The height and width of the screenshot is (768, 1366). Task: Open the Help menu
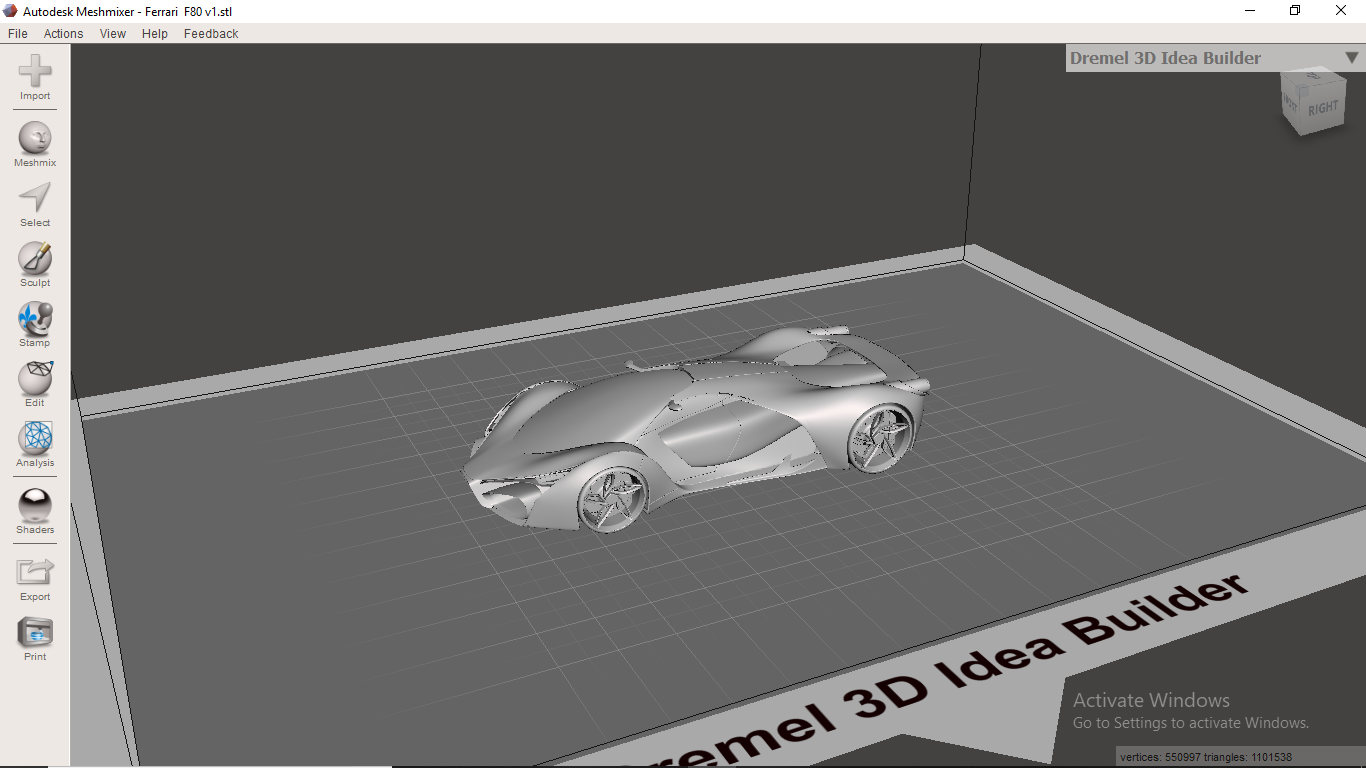click(154, 33)
